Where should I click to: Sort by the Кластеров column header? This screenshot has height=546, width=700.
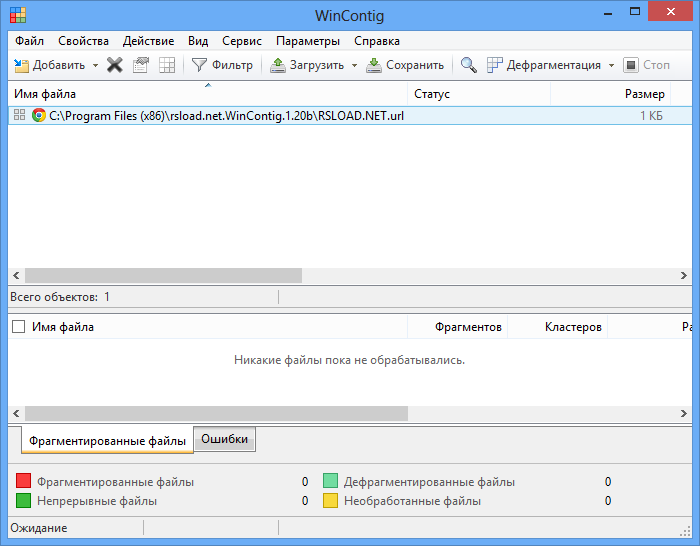point(558,327)
